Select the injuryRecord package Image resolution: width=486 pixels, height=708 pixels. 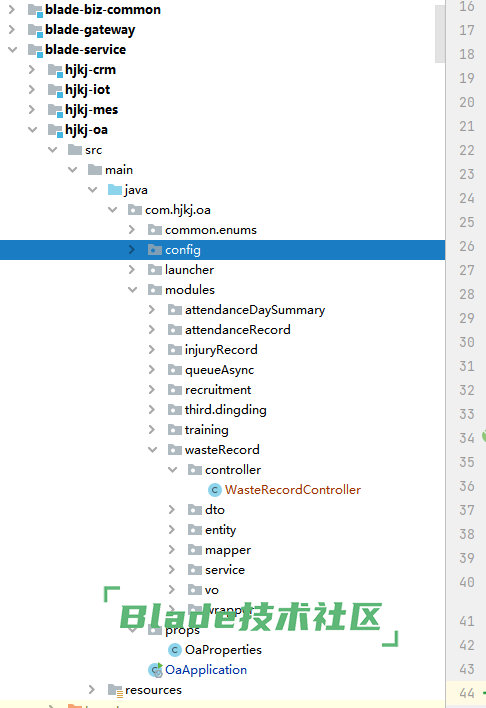tap(221, 350)
